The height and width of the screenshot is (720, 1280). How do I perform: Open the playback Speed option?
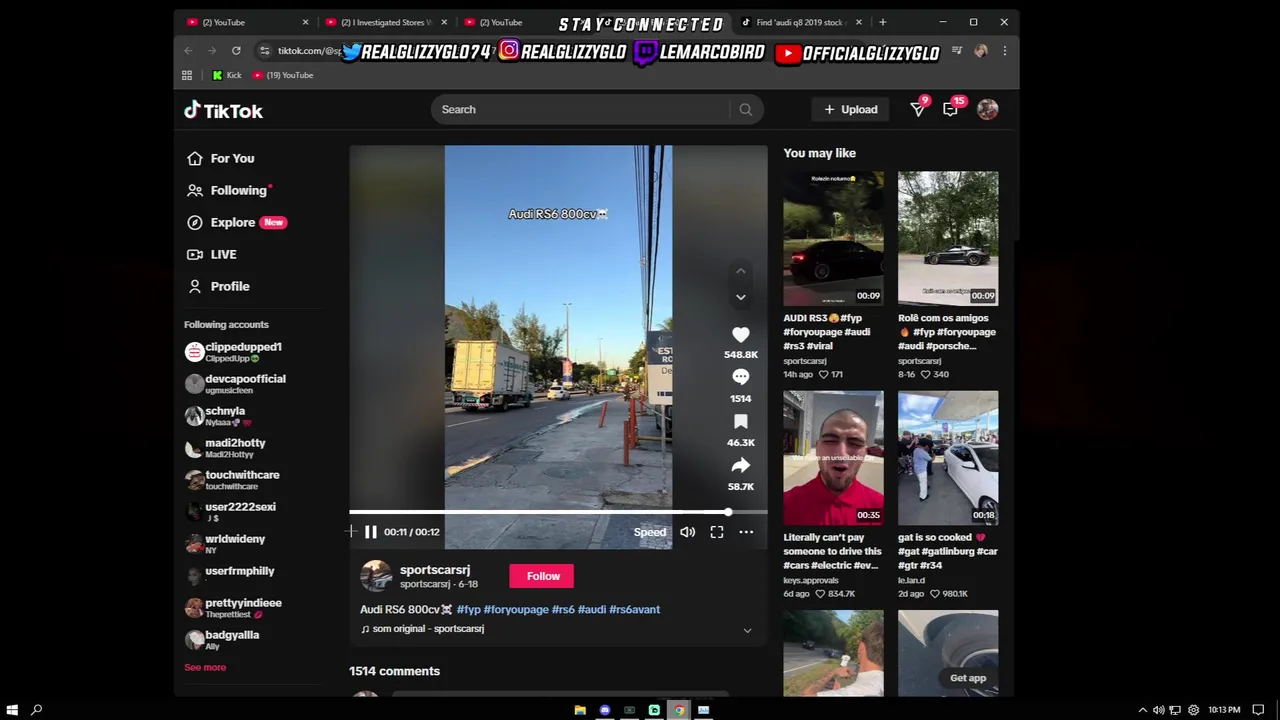(649, 532)
